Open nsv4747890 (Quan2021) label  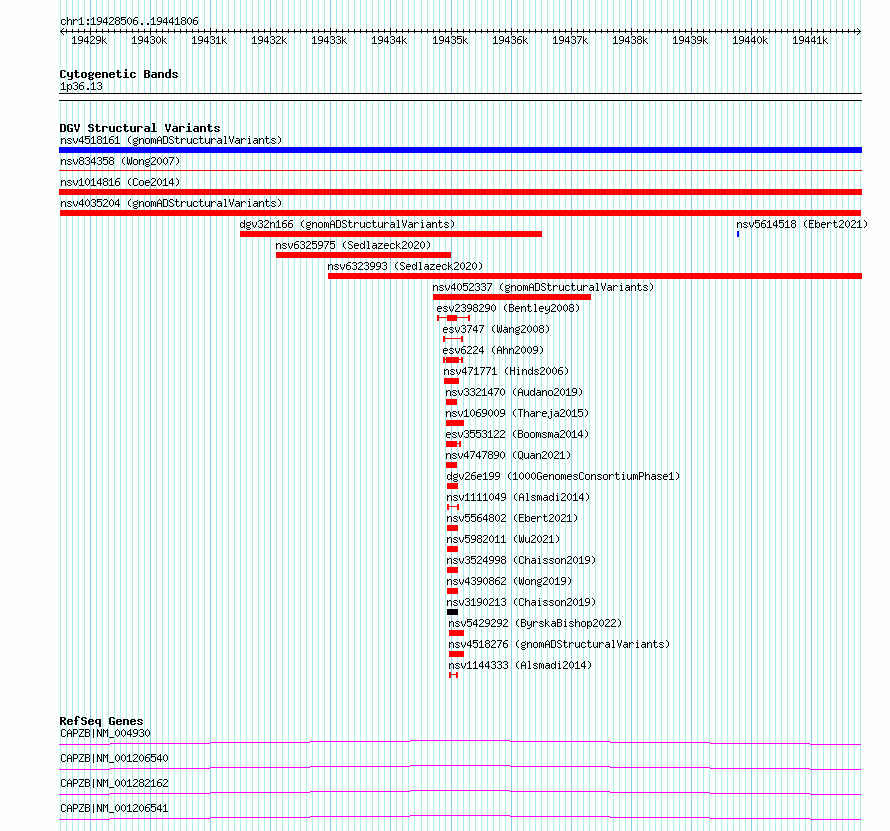pos(508,455)
